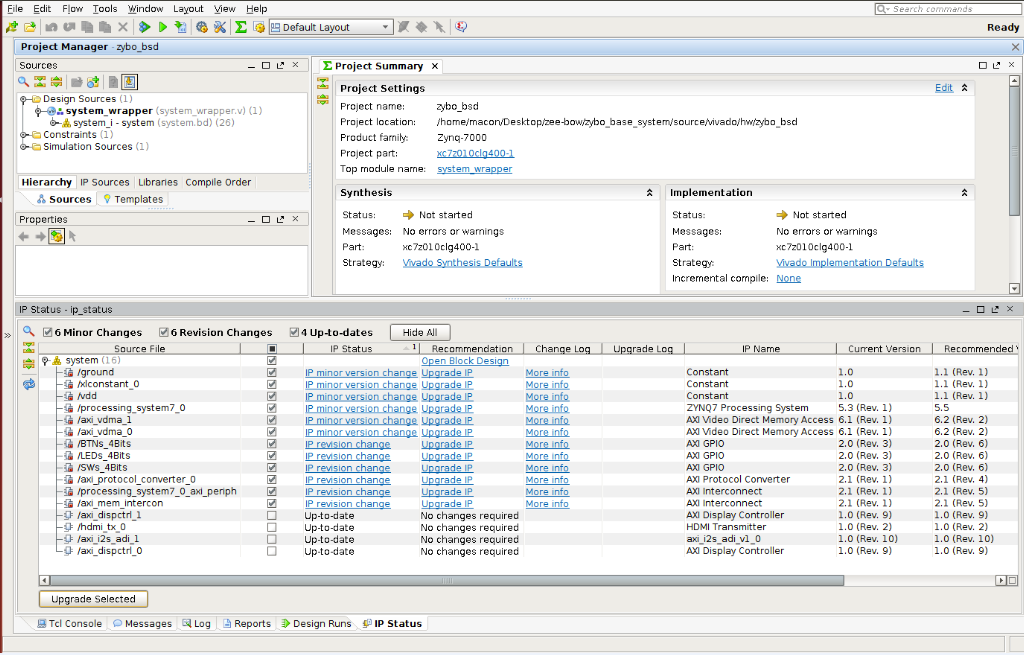Click Collapse All icon in Sources toolbar
1024x655 pixels.
(40, 82)
